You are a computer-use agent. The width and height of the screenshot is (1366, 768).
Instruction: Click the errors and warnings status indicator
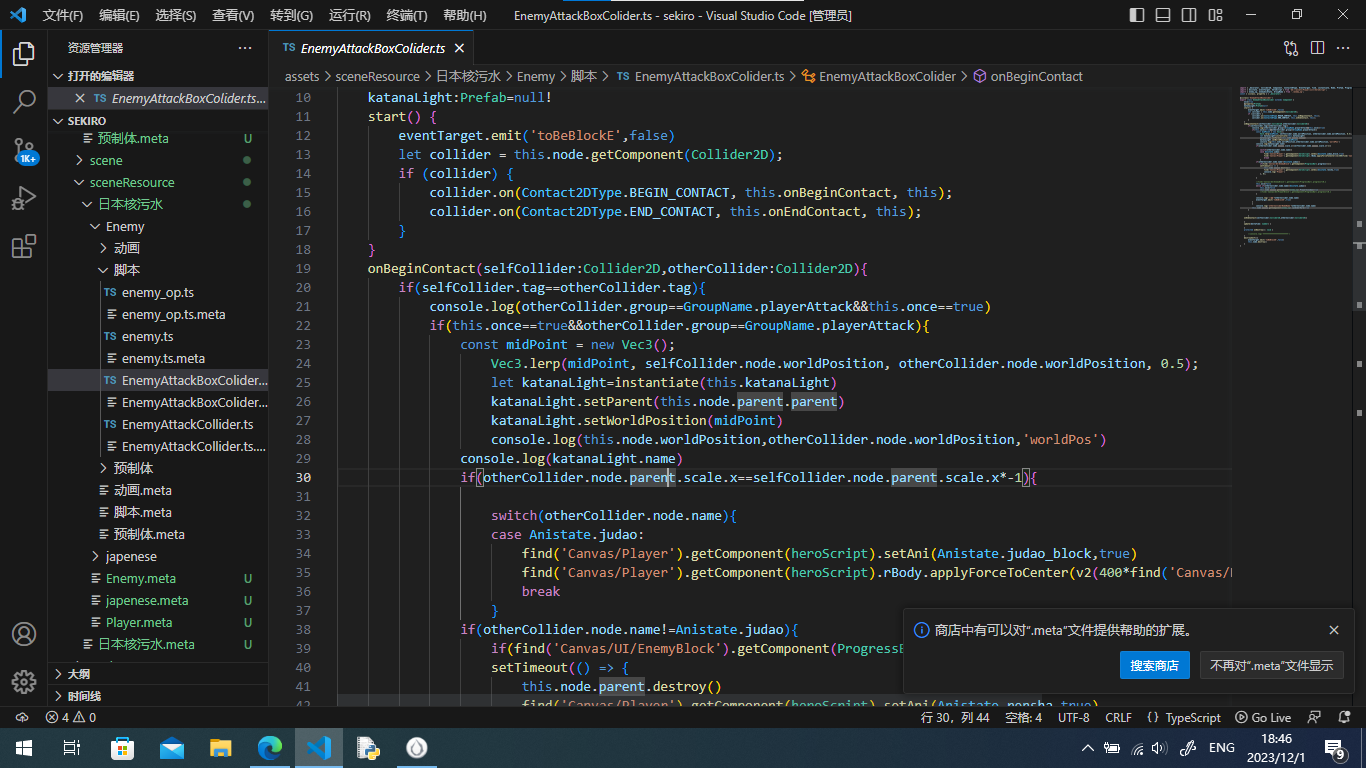pyautogui.click(x=70, y=717)
